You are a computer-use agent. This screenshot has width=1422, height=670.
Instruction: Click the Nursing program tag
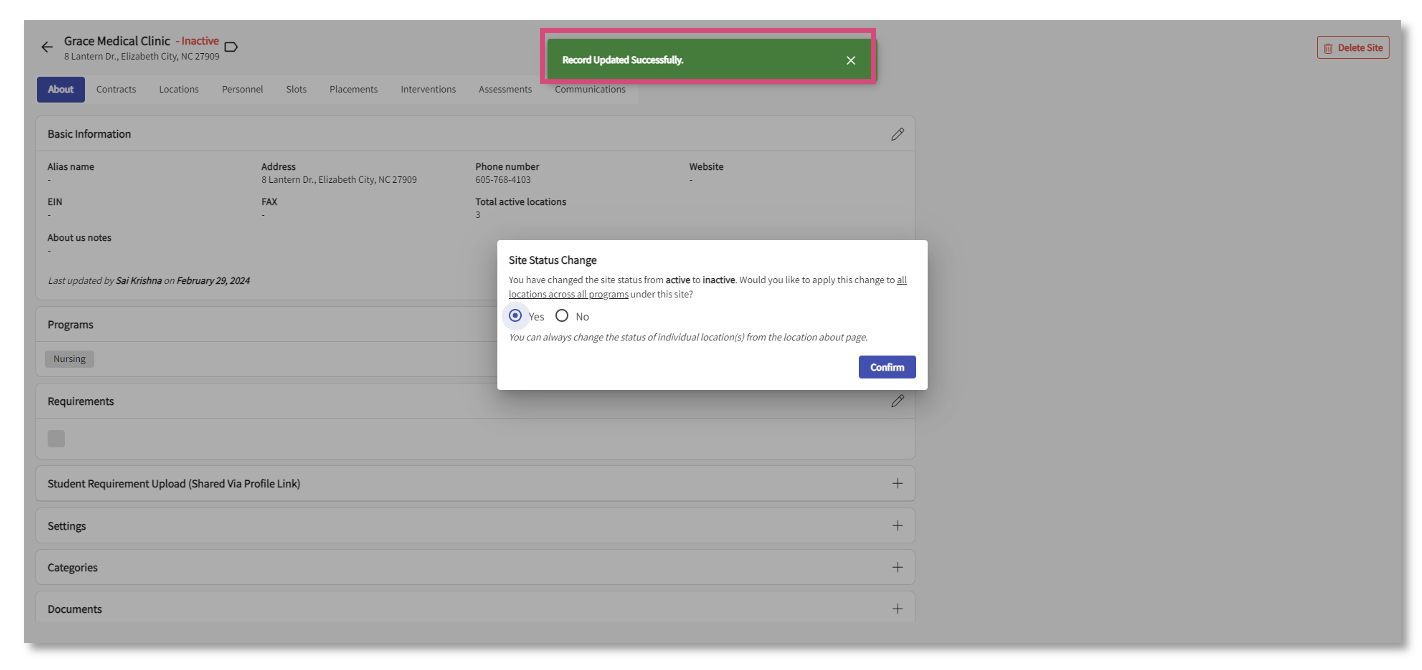(x=69, y=359)
